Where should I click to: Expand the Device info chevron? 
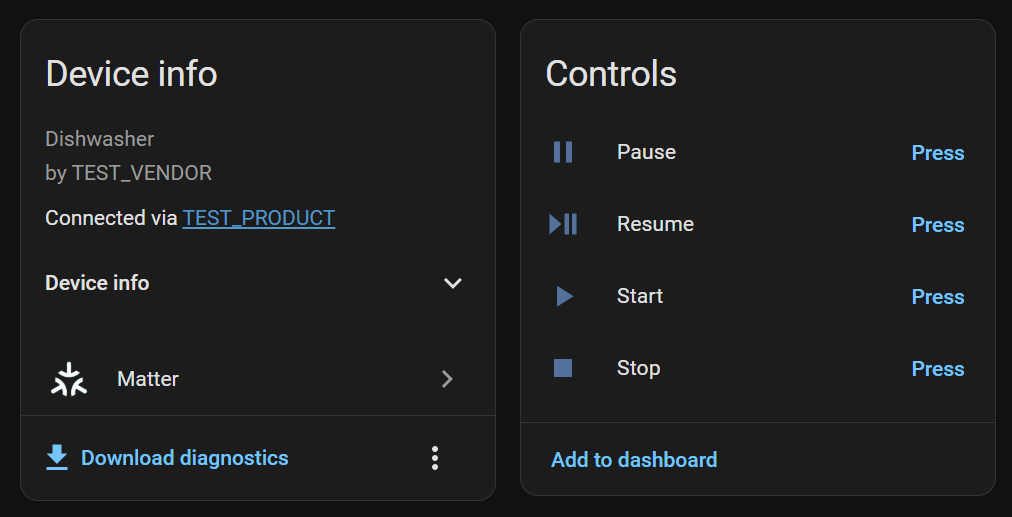[x=453, y=283]
